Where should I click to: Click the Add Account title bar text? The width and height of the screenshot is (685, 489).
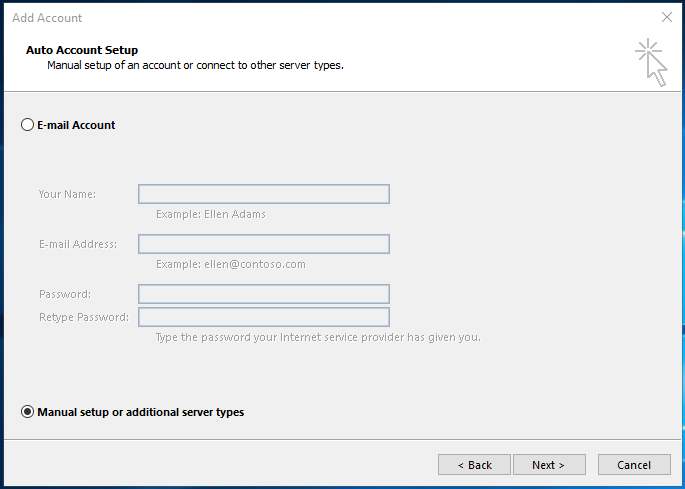pyautogui.click(x=47, y=18)
